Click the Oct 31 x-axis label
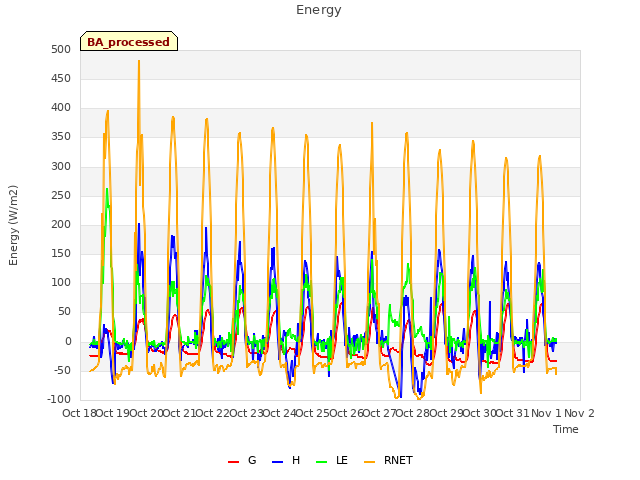This screenshot has height=480, width=640. click(513, 413)
